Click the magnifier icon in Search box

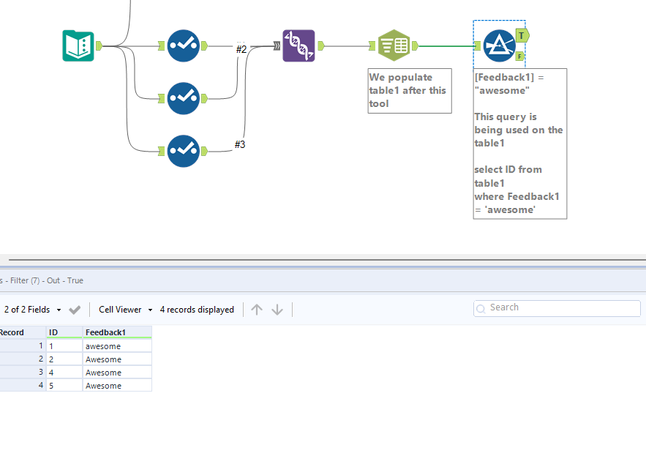point(480,308)
